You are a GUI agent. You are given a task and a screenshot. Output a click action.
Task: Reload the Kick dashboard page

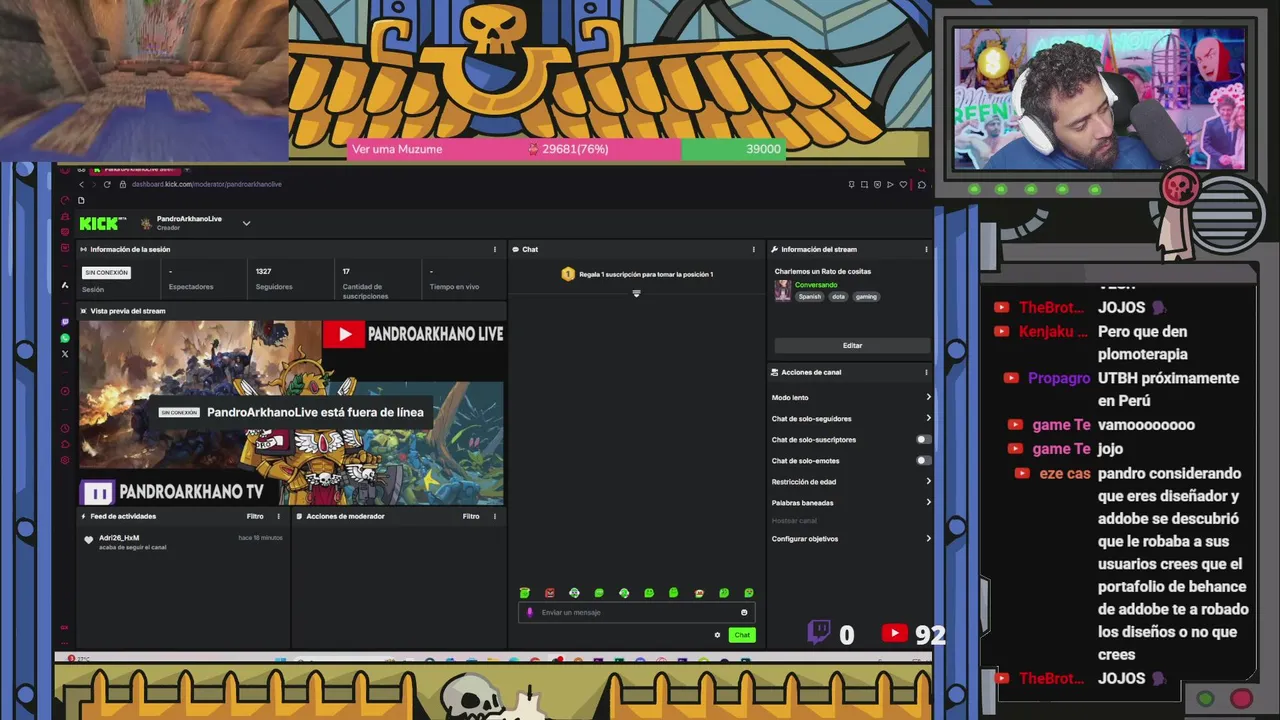click(107, 184)
